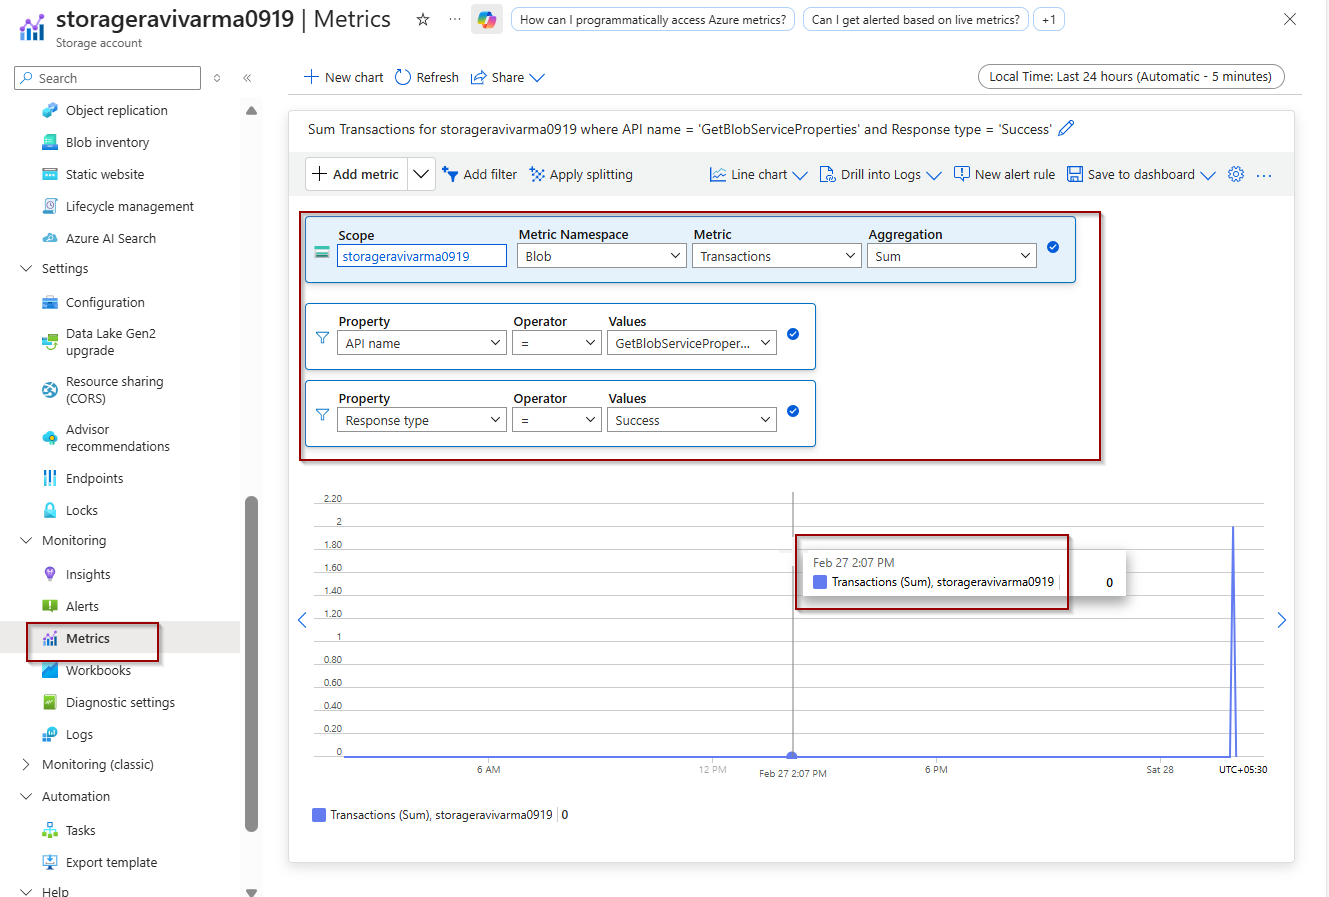This screenshot has width=1329, height=897.
Task: Click the header ellipsis more options
Action: tap(455, 19)
